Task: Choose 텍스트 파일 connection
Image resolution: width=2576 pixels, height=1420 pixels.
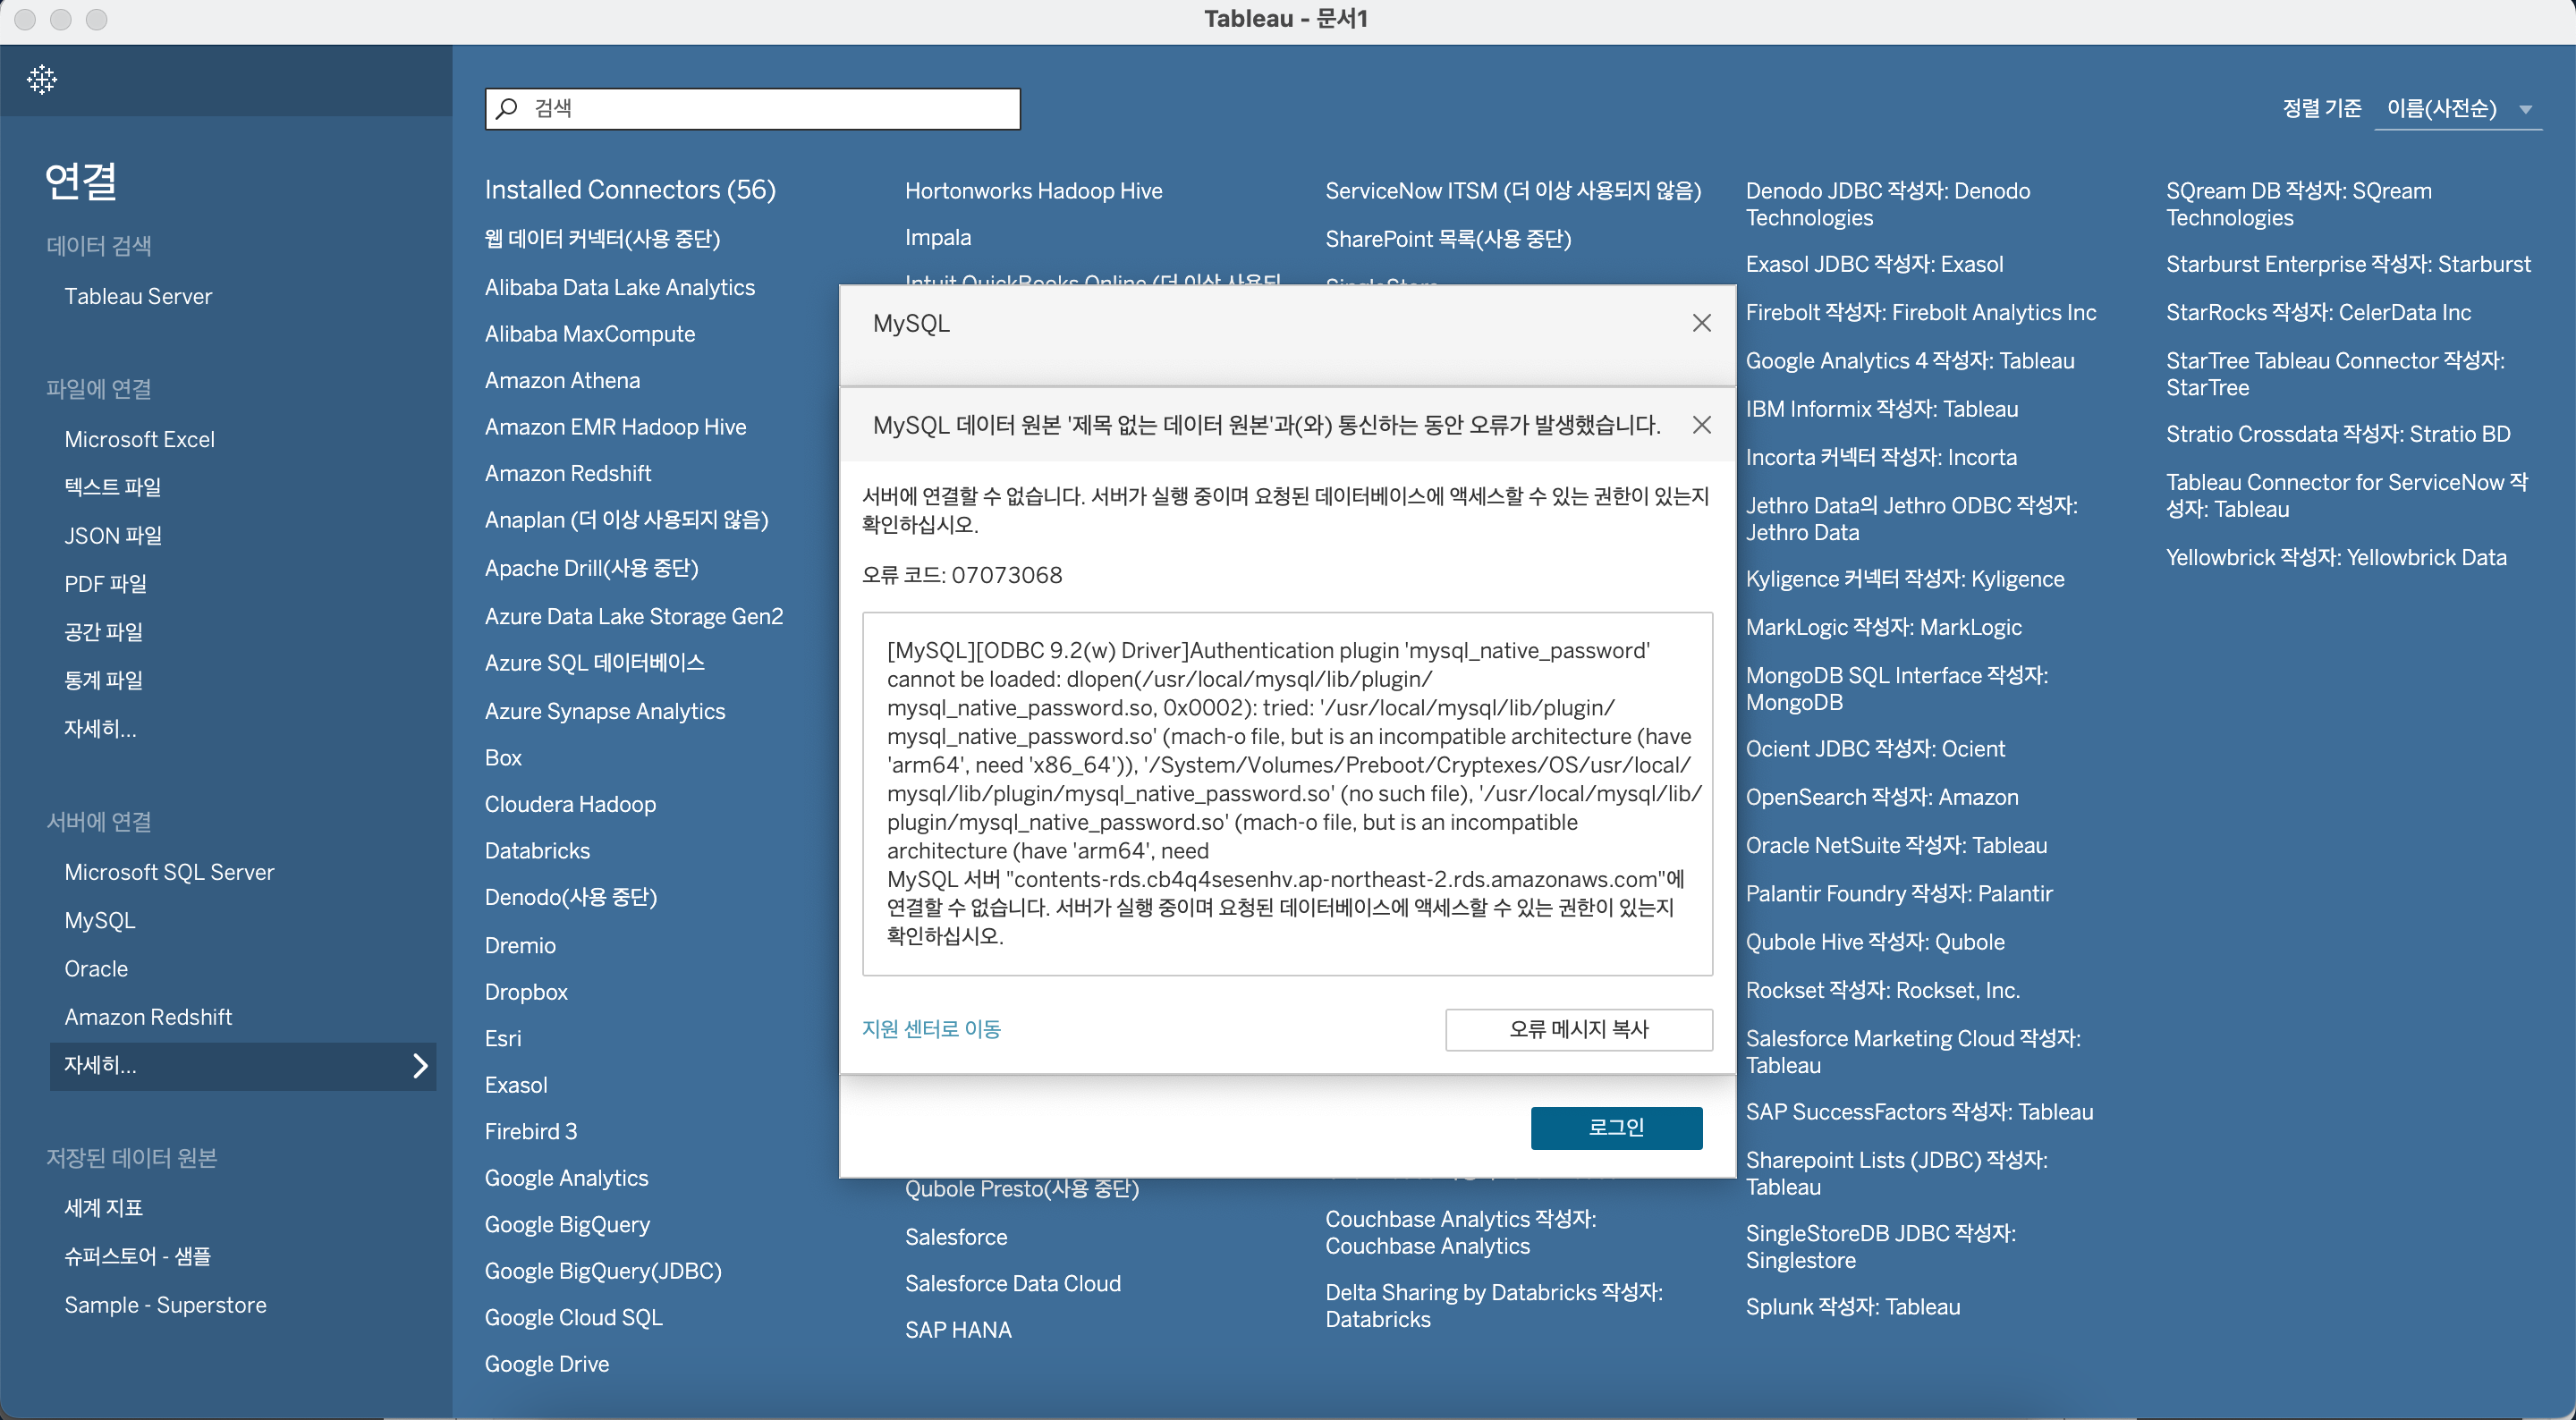Action: [x=112, y=487]
